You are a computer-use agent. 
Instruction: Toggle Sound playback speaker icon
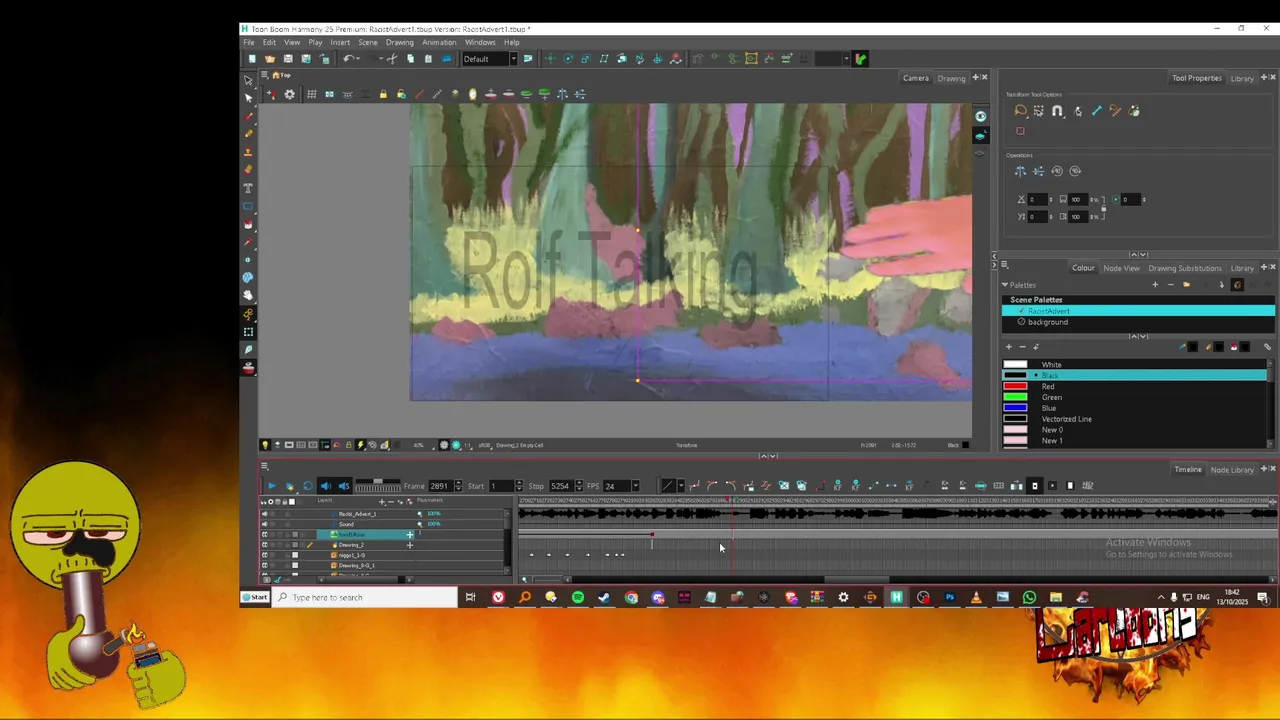[x=325, y=486]
